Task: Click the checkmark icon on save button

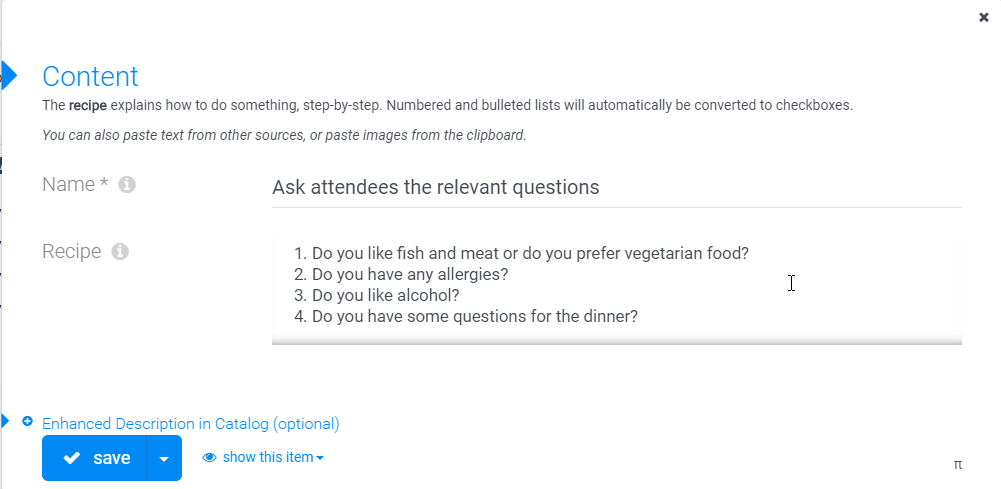Action: [x=72, y=458]
